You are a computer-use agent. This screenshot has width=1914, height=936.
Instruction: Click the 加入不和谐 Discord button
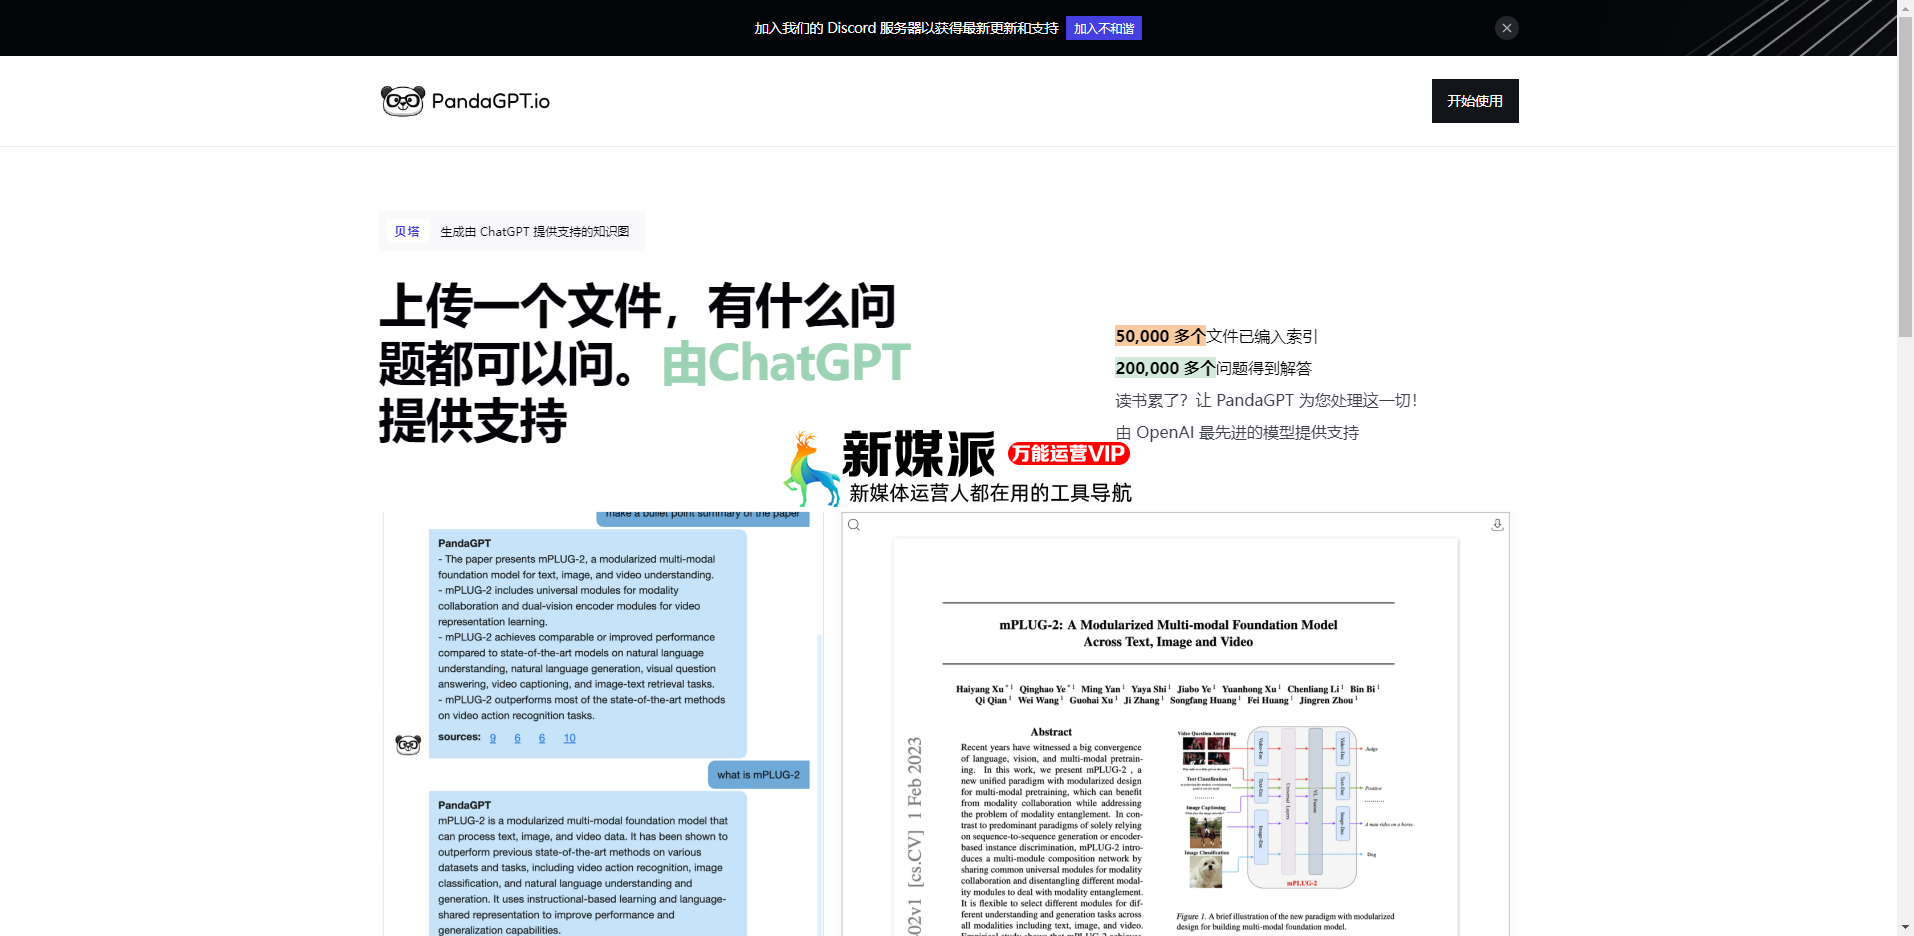(1104, 28)
